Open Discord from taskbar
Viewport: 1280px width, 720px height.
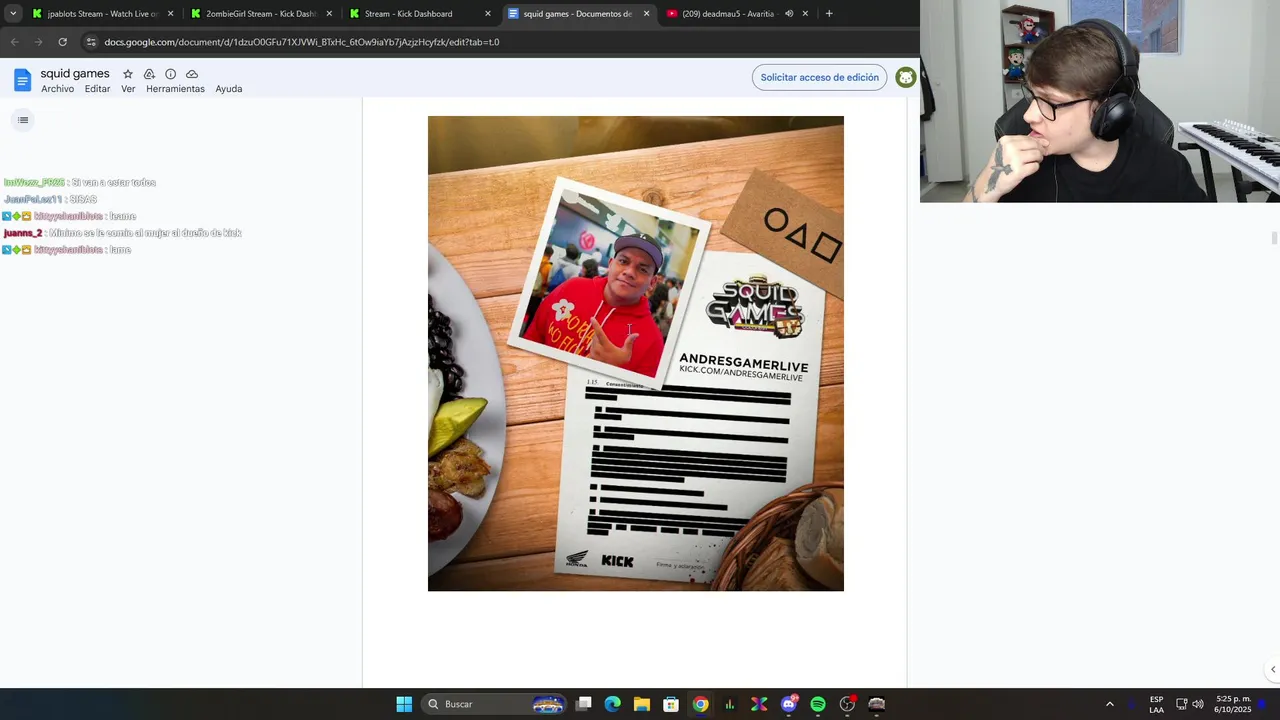coord(789,704)
